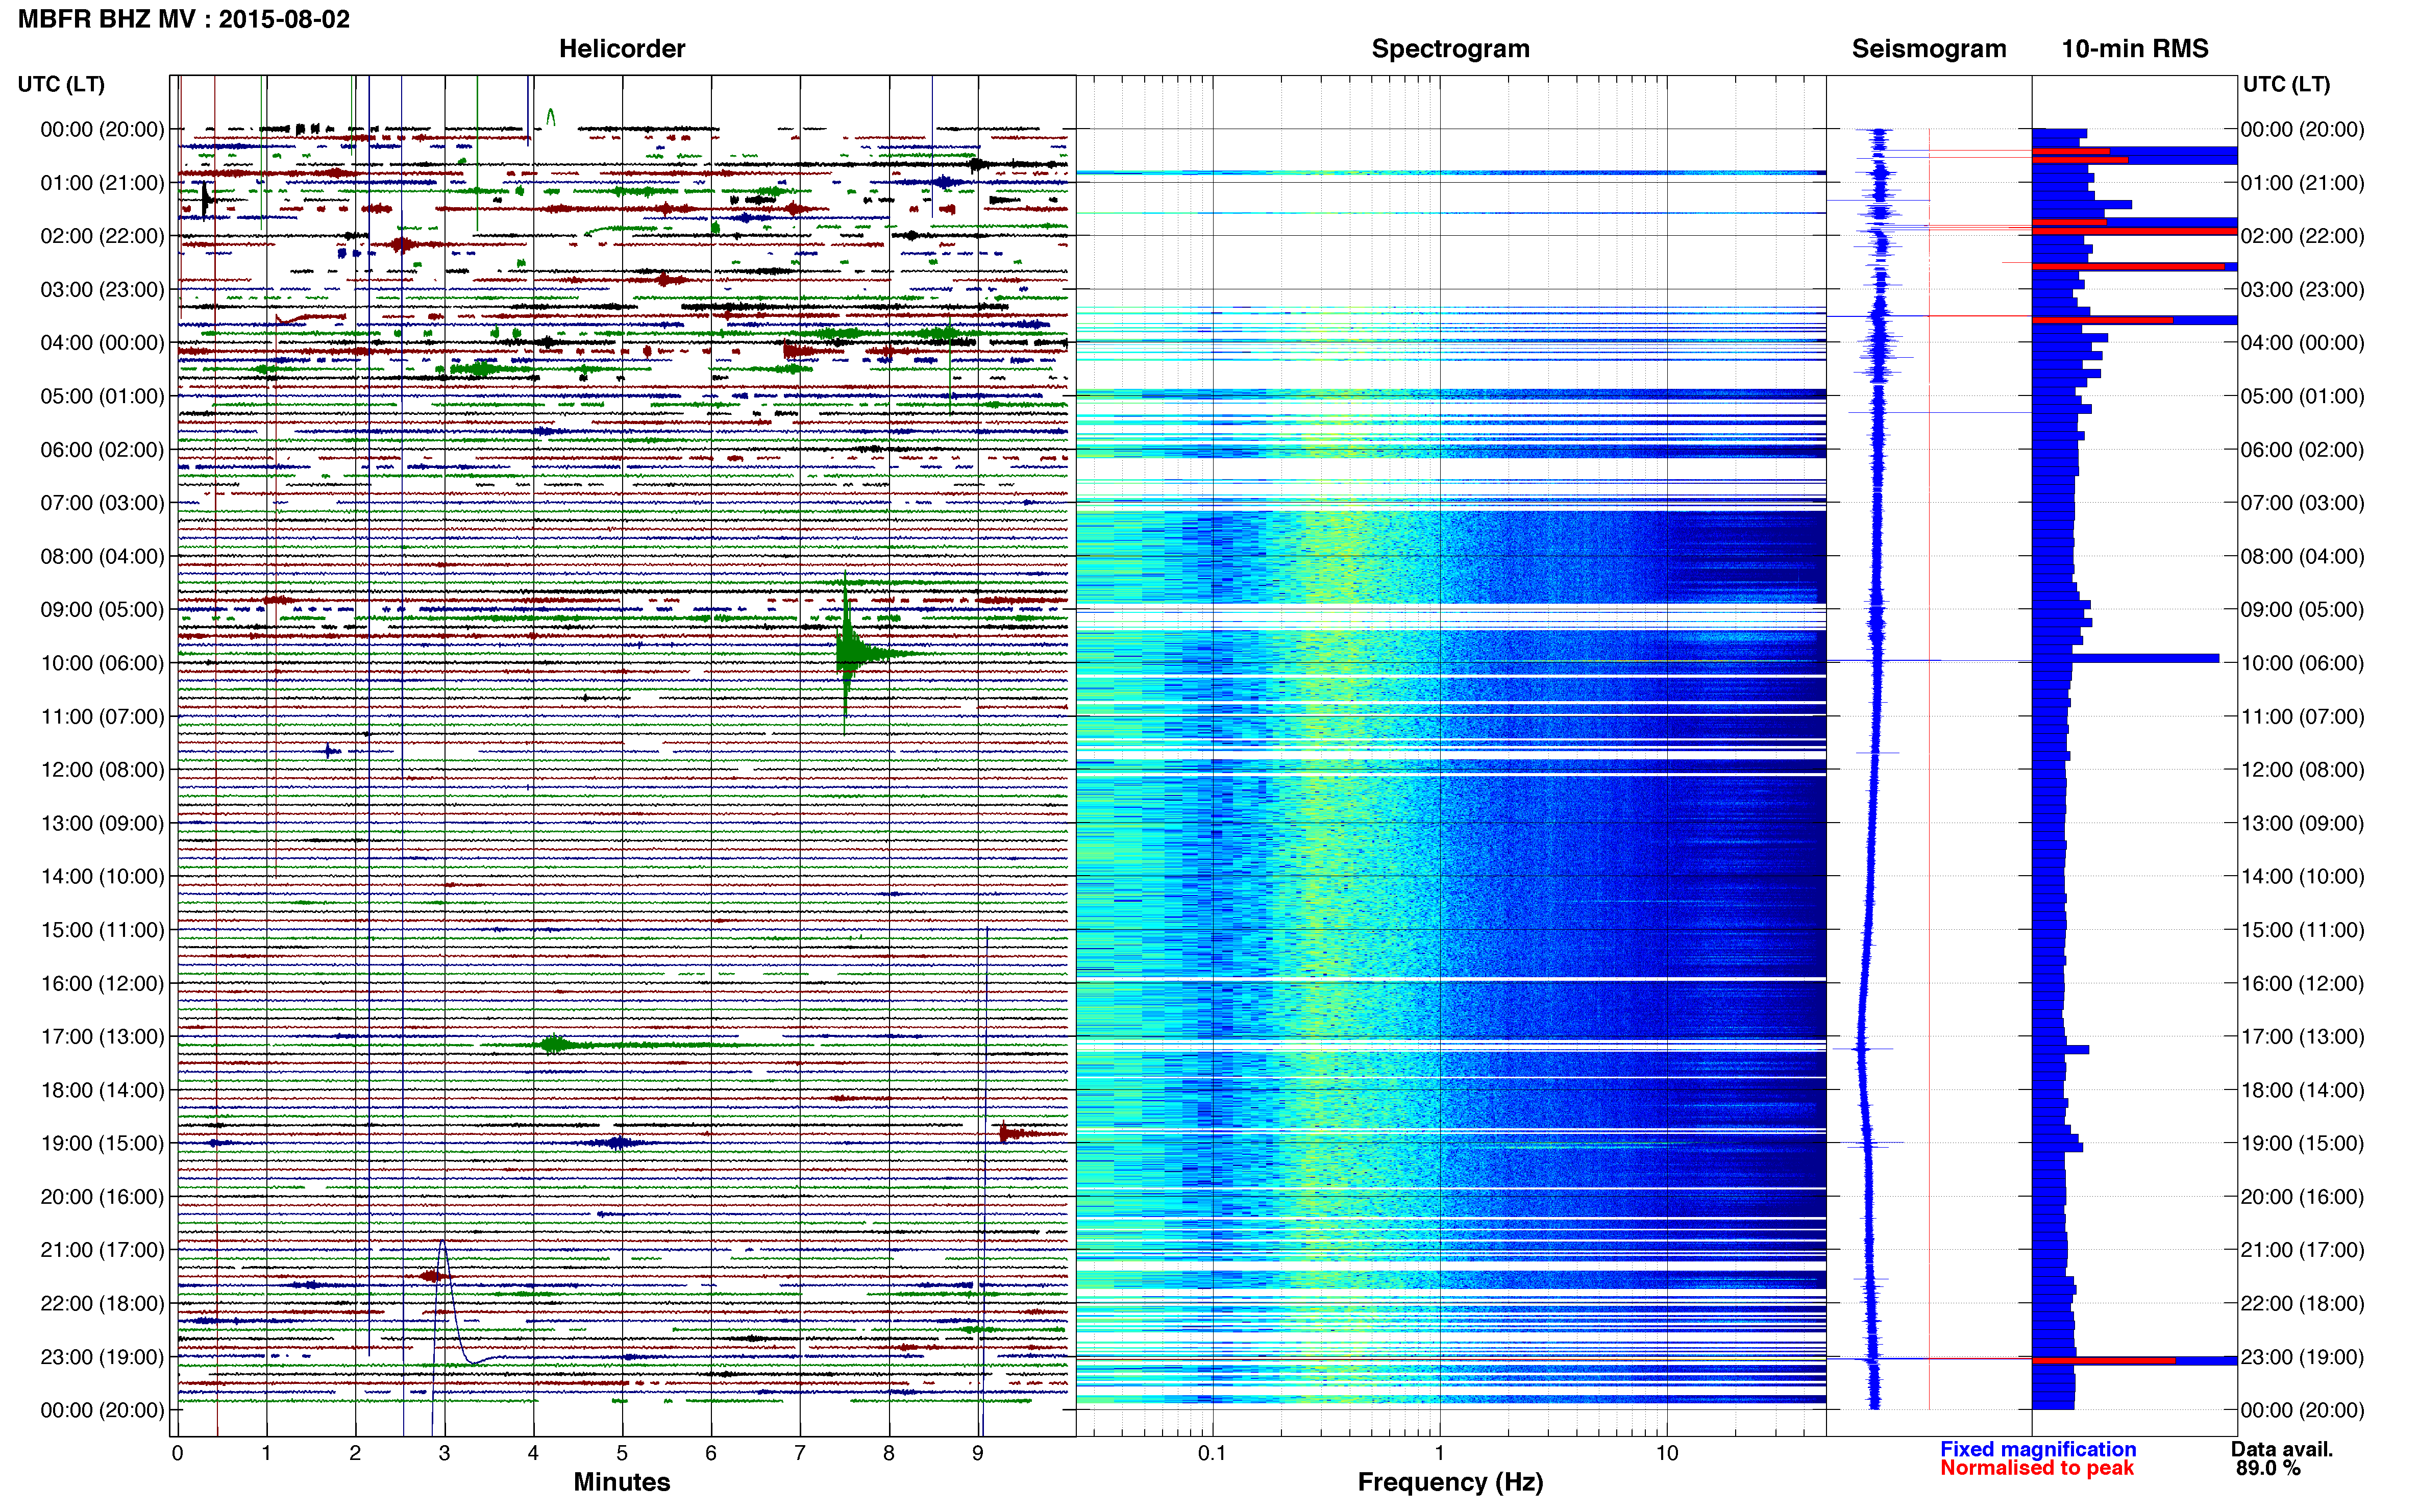Select the 'Helicorder' panel heading

(622, 48)
